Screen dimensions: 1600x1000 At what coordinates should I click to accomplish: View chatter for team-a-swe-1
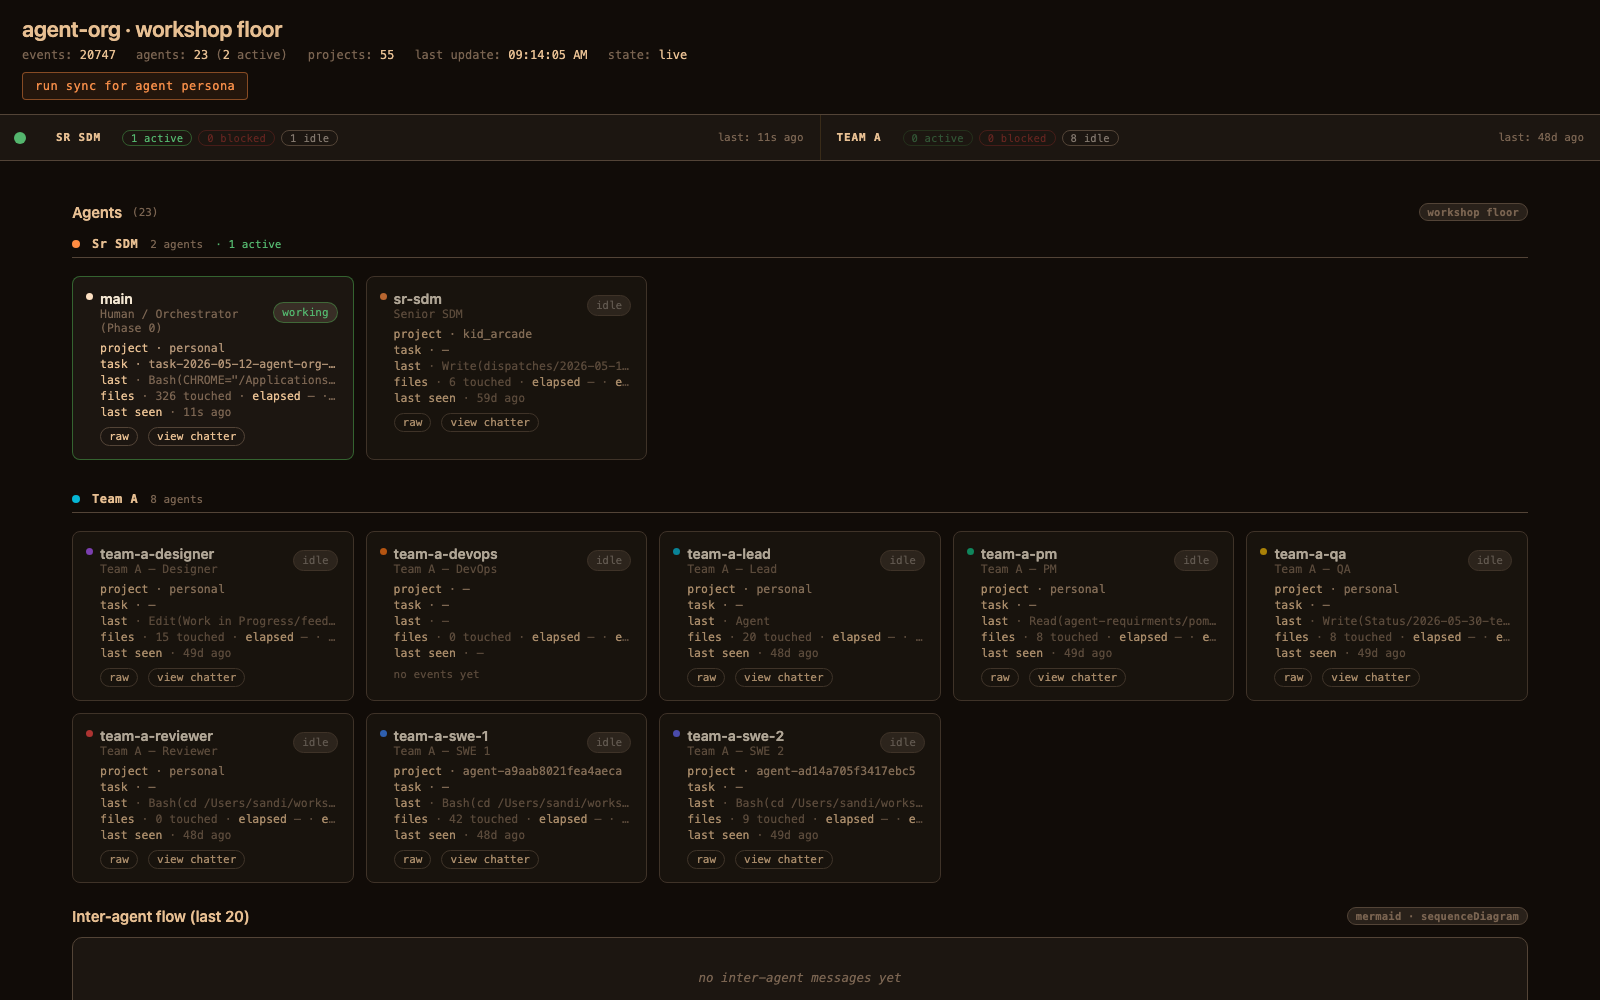pyautogui.click(x=490, y=859)
